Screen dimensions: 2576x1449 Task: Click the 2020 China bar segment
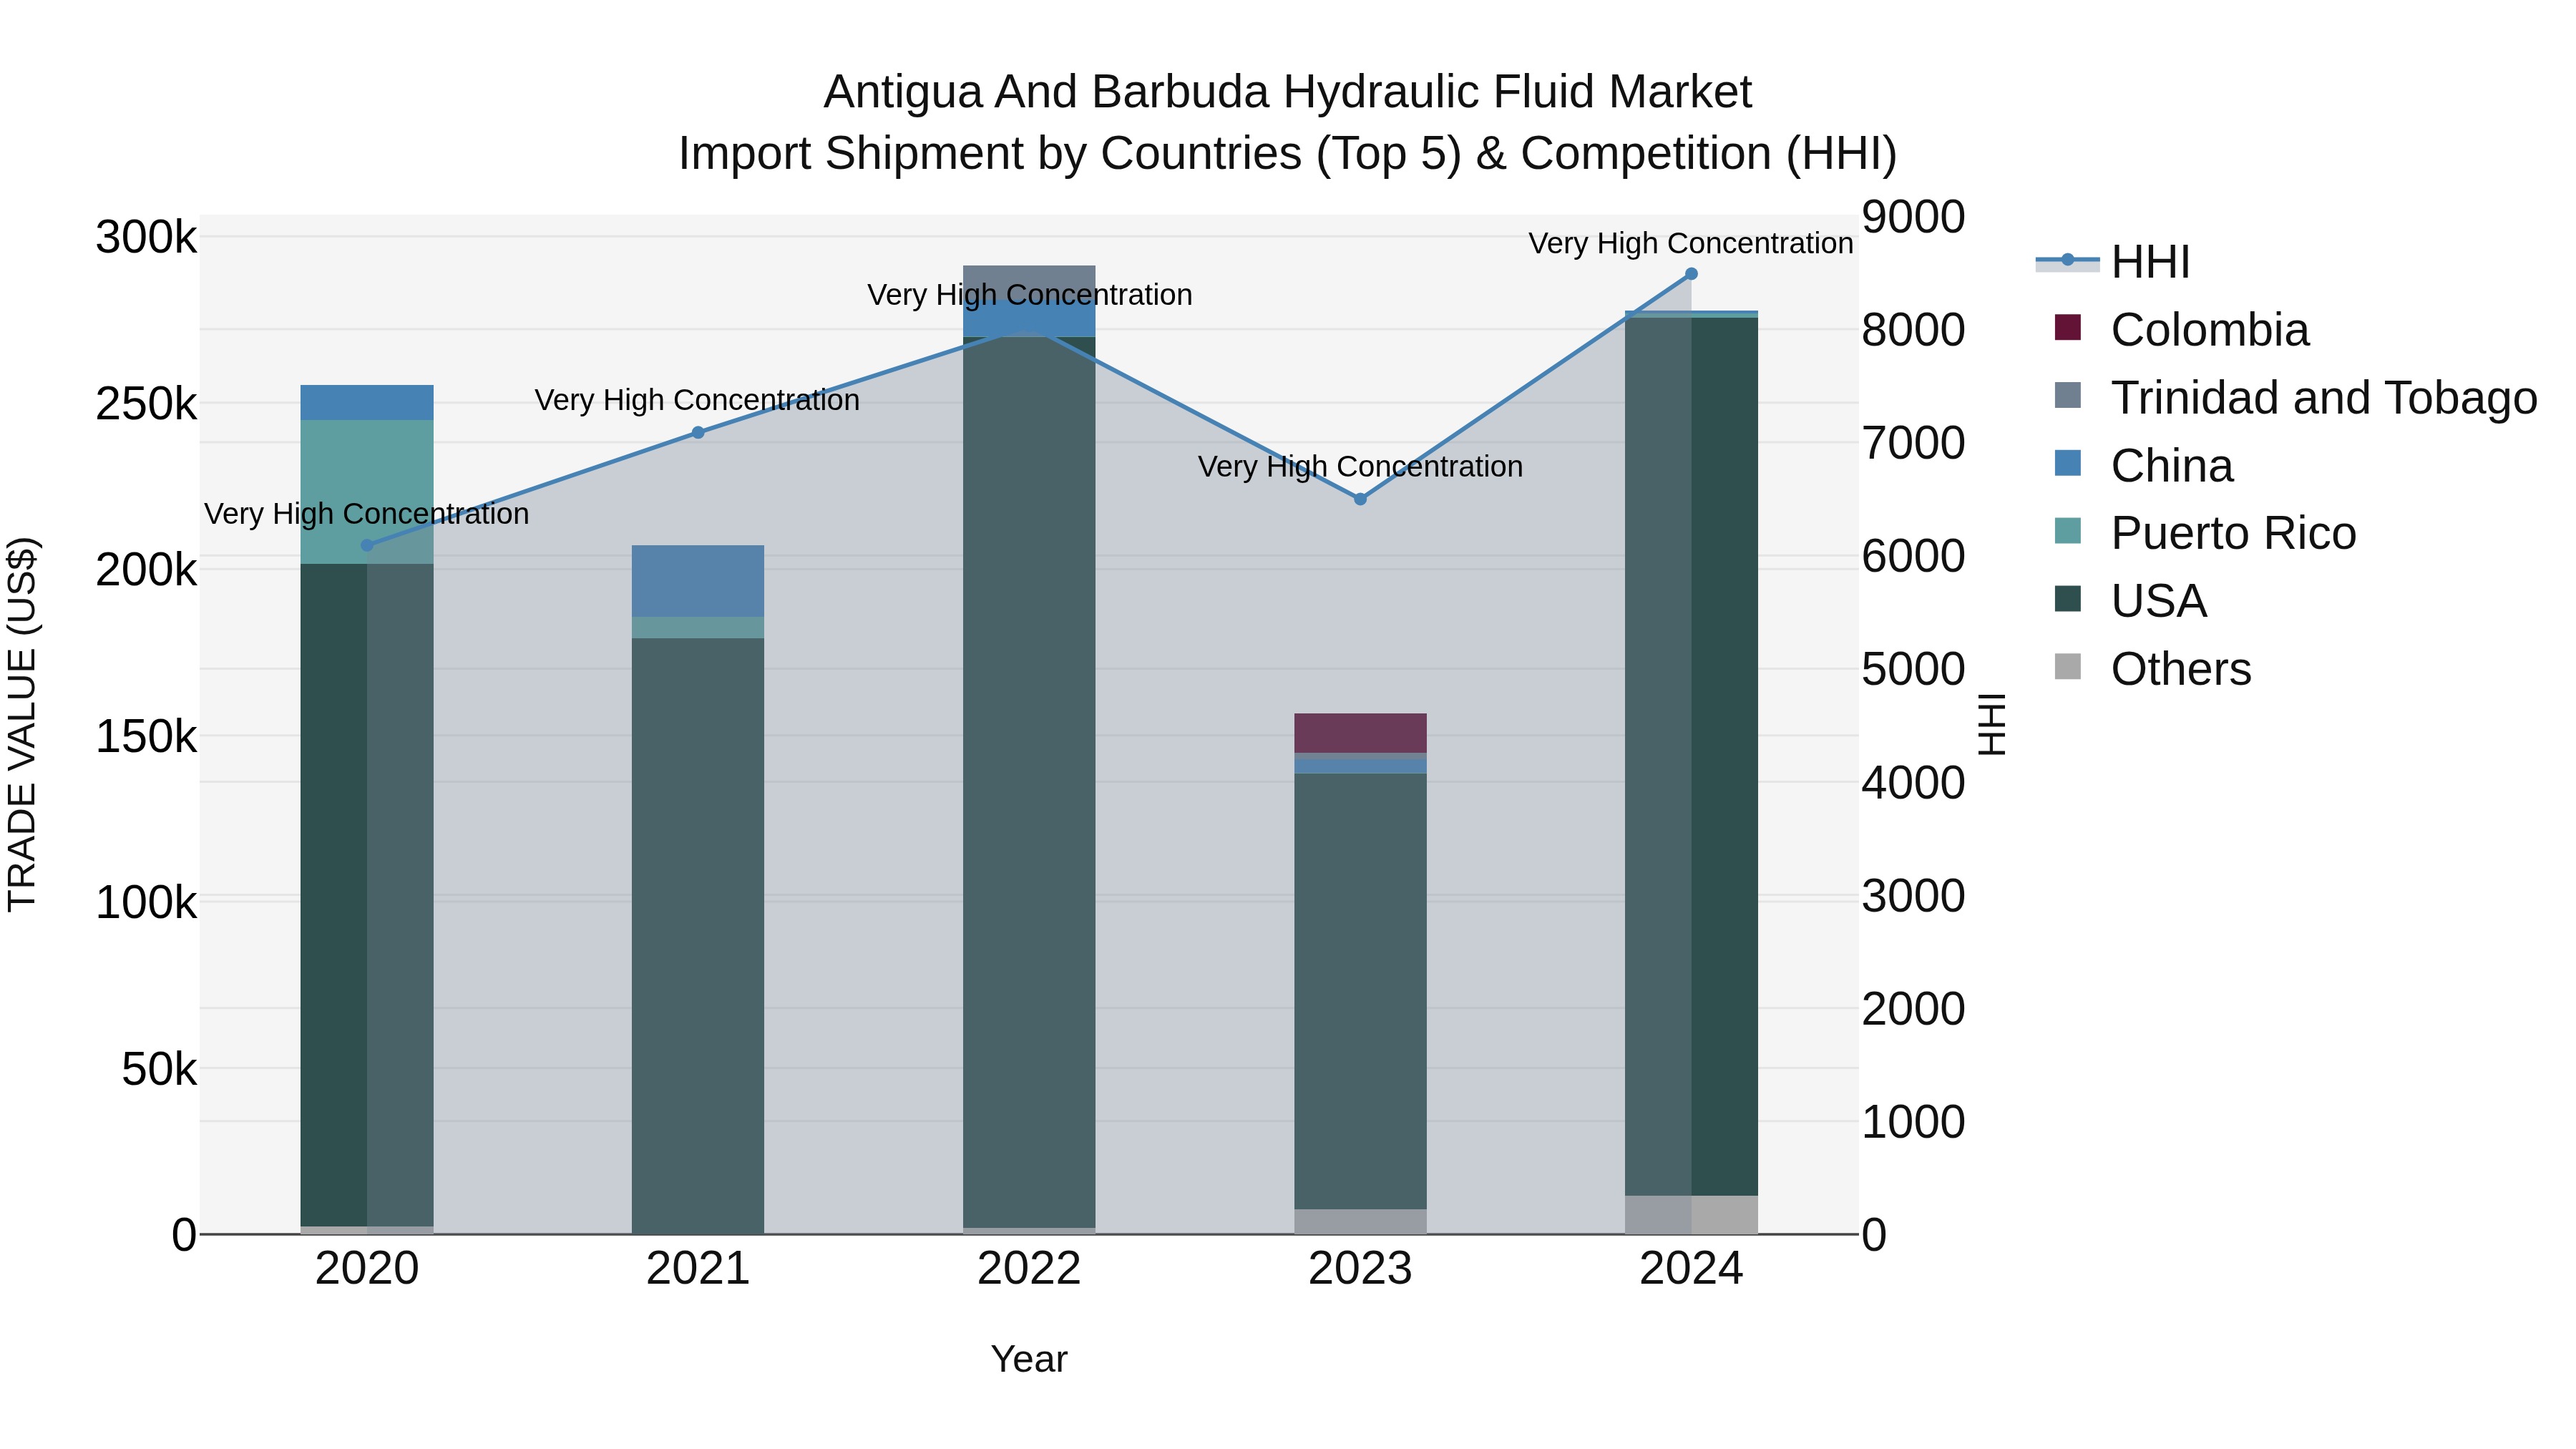[367, 402]
